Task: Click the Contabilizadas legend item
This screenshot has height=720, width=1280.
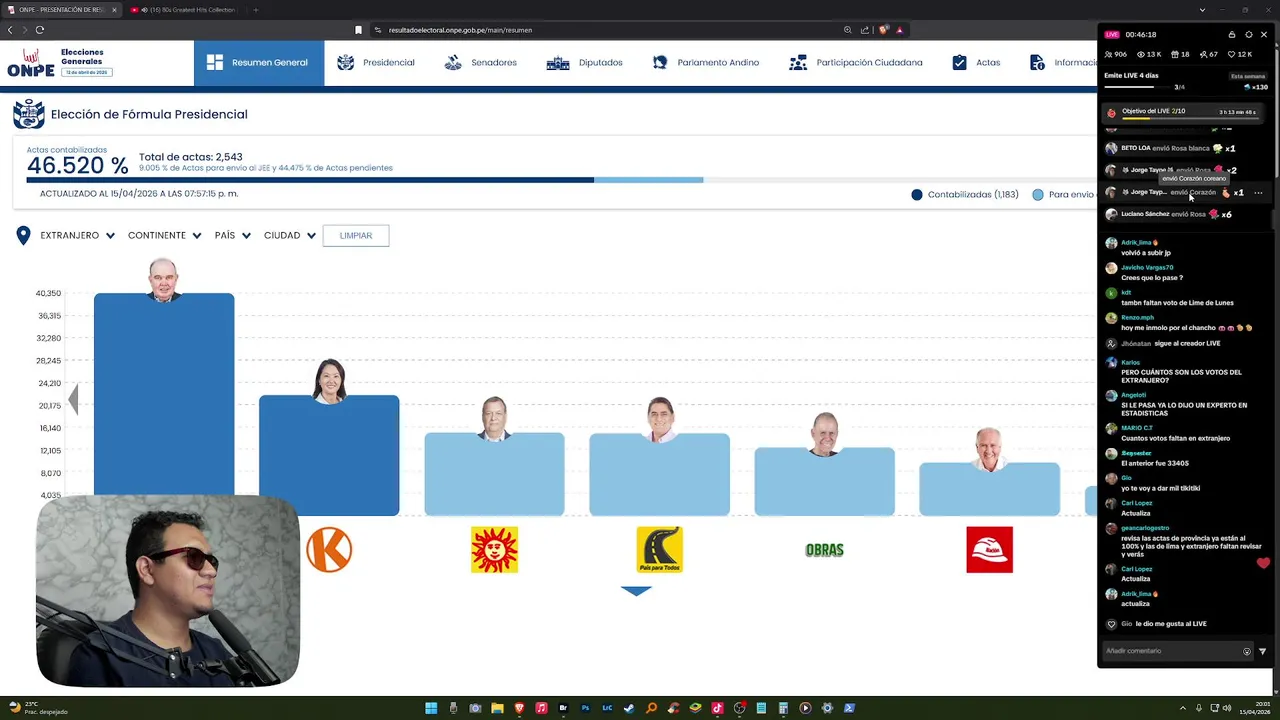Action: tap(965, 195)
